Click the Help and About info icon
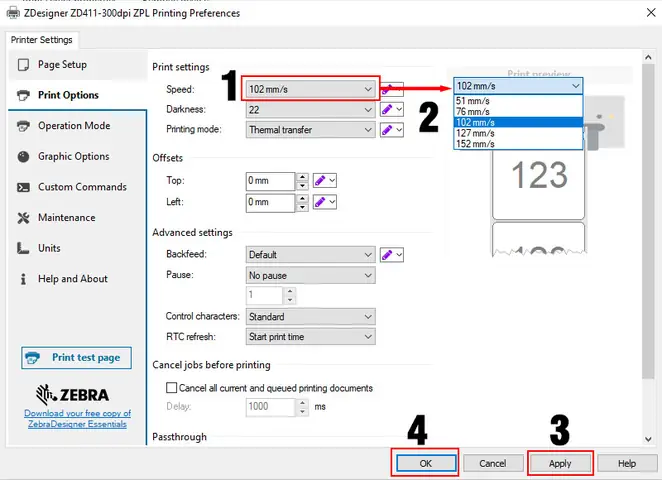The width and height of the screenshot is (662, 480). (x=23, y=279)
